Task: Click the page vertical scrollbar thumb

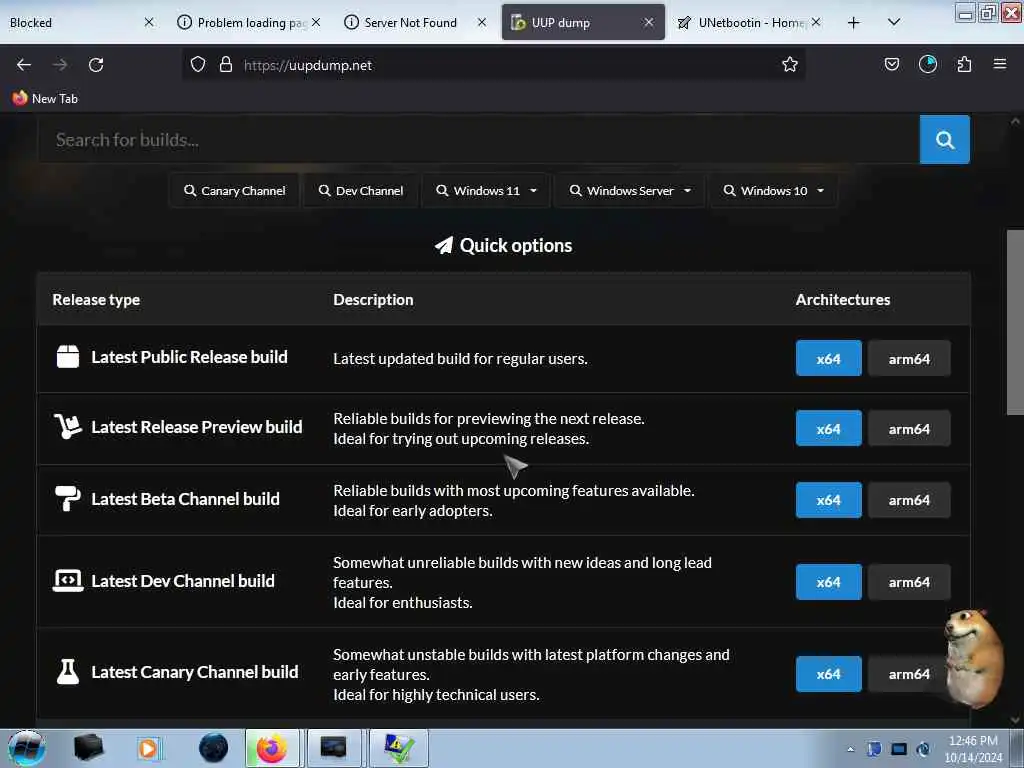Action: click(x=1015, y=322)
